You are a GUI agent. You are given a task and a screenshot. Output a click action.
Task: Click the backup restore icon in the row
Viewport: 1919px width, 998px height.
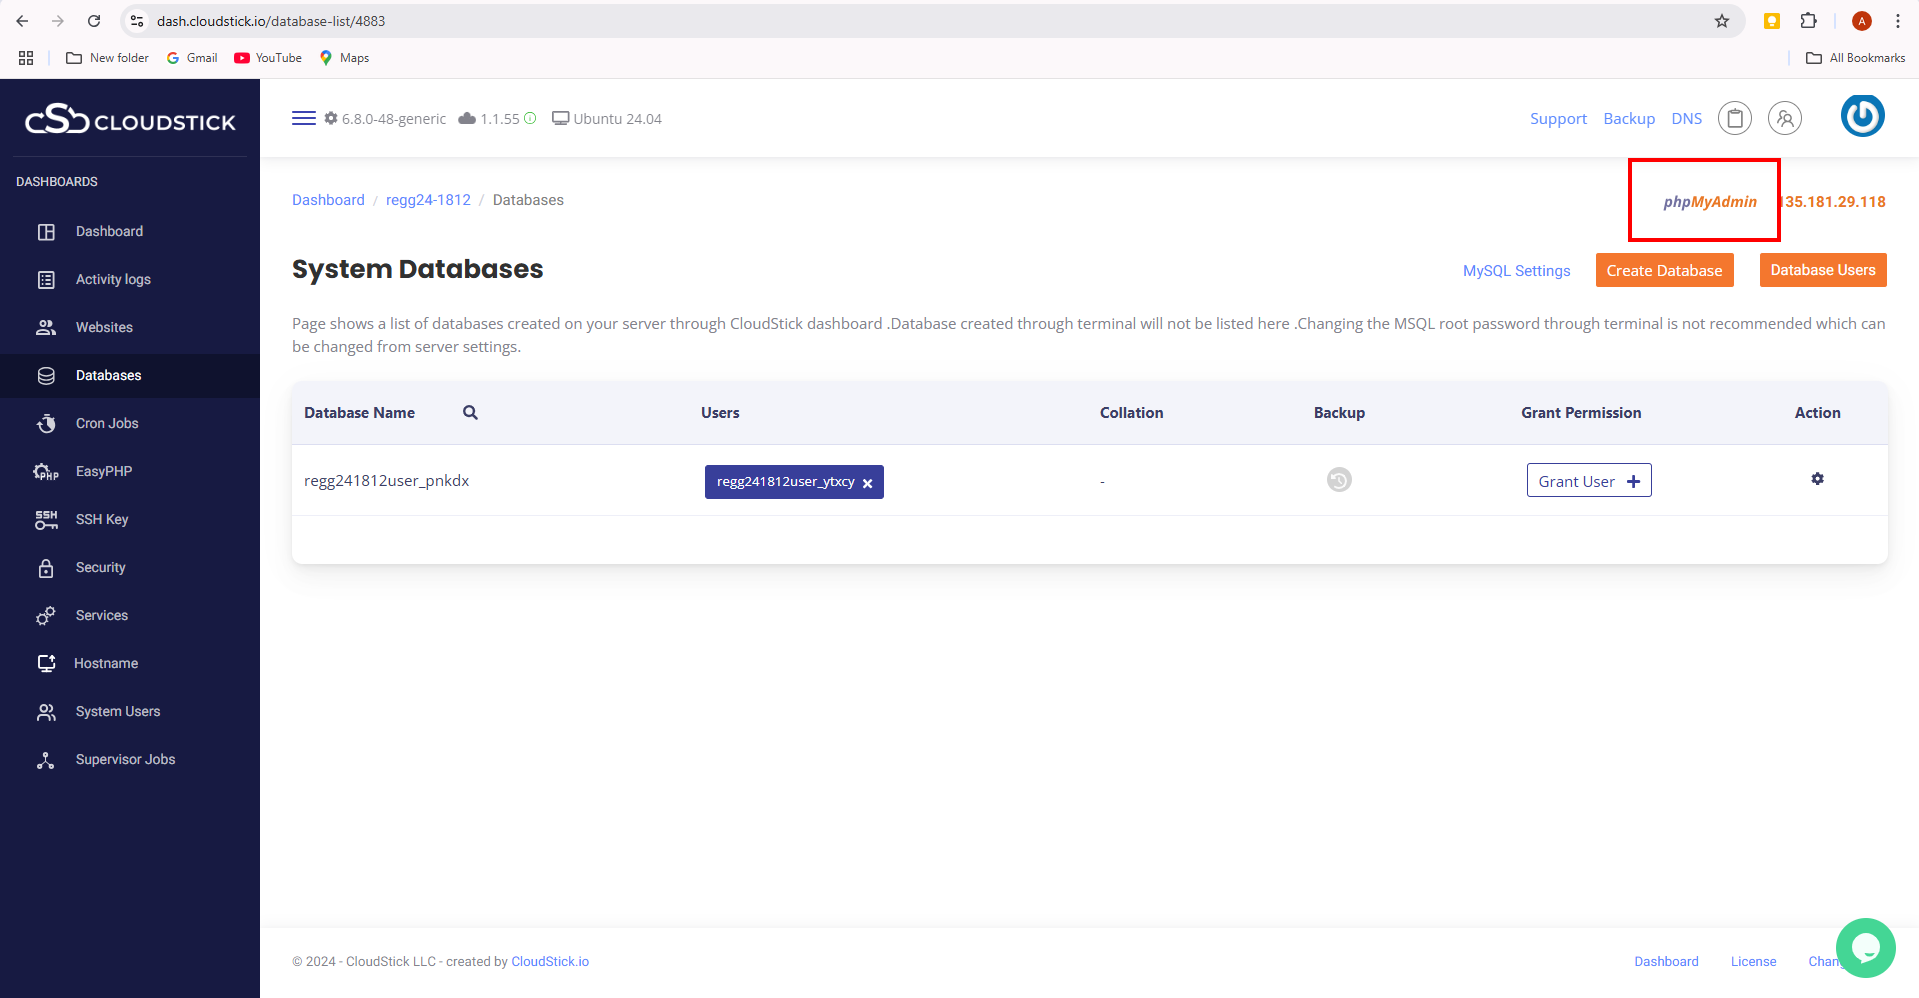point(1338,480)
